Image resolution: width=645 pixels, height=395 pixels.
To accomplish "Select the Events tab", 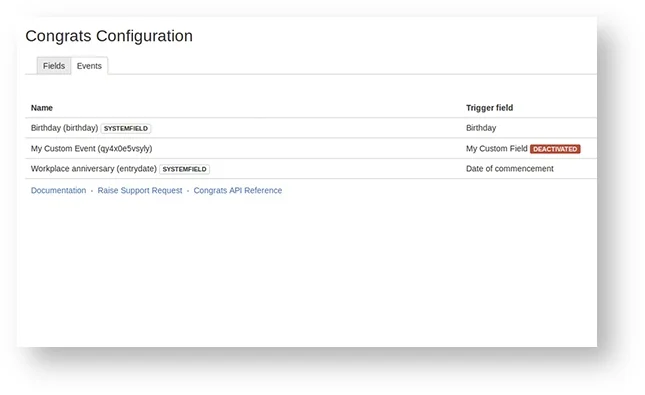I will point(89,66).
